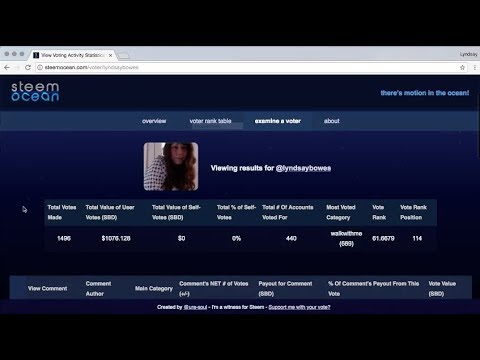Click the lyndsaybowes profile picture
Image resolution: width=480 pixels, height=360 pixels.
(171, 167)
